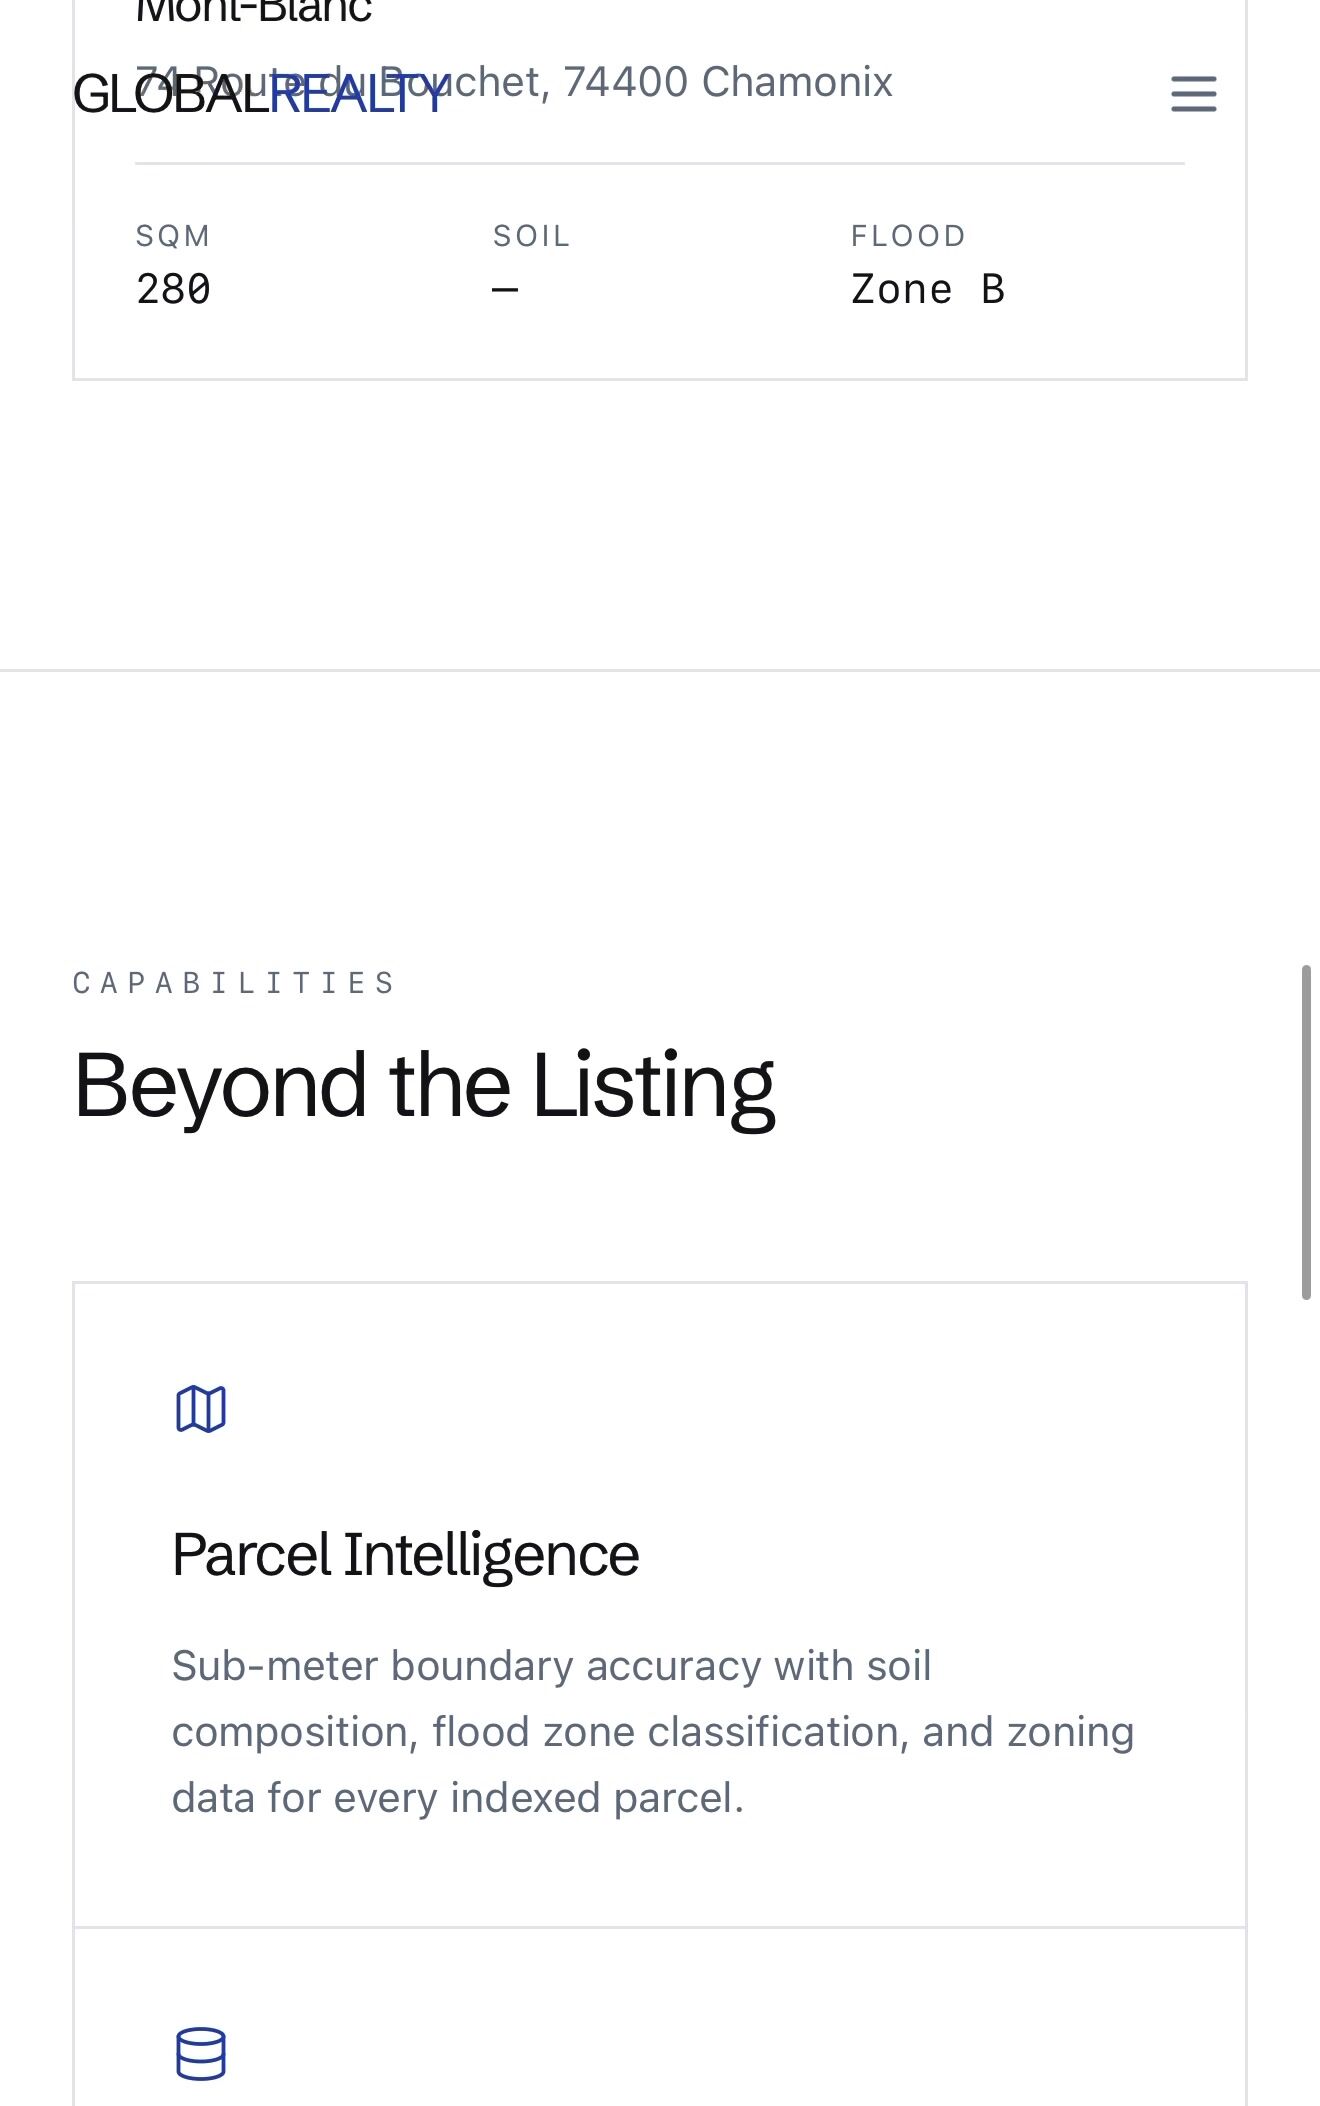Click the Mont-Blanc listing title
The image size is (1320, 2106).
254,12
